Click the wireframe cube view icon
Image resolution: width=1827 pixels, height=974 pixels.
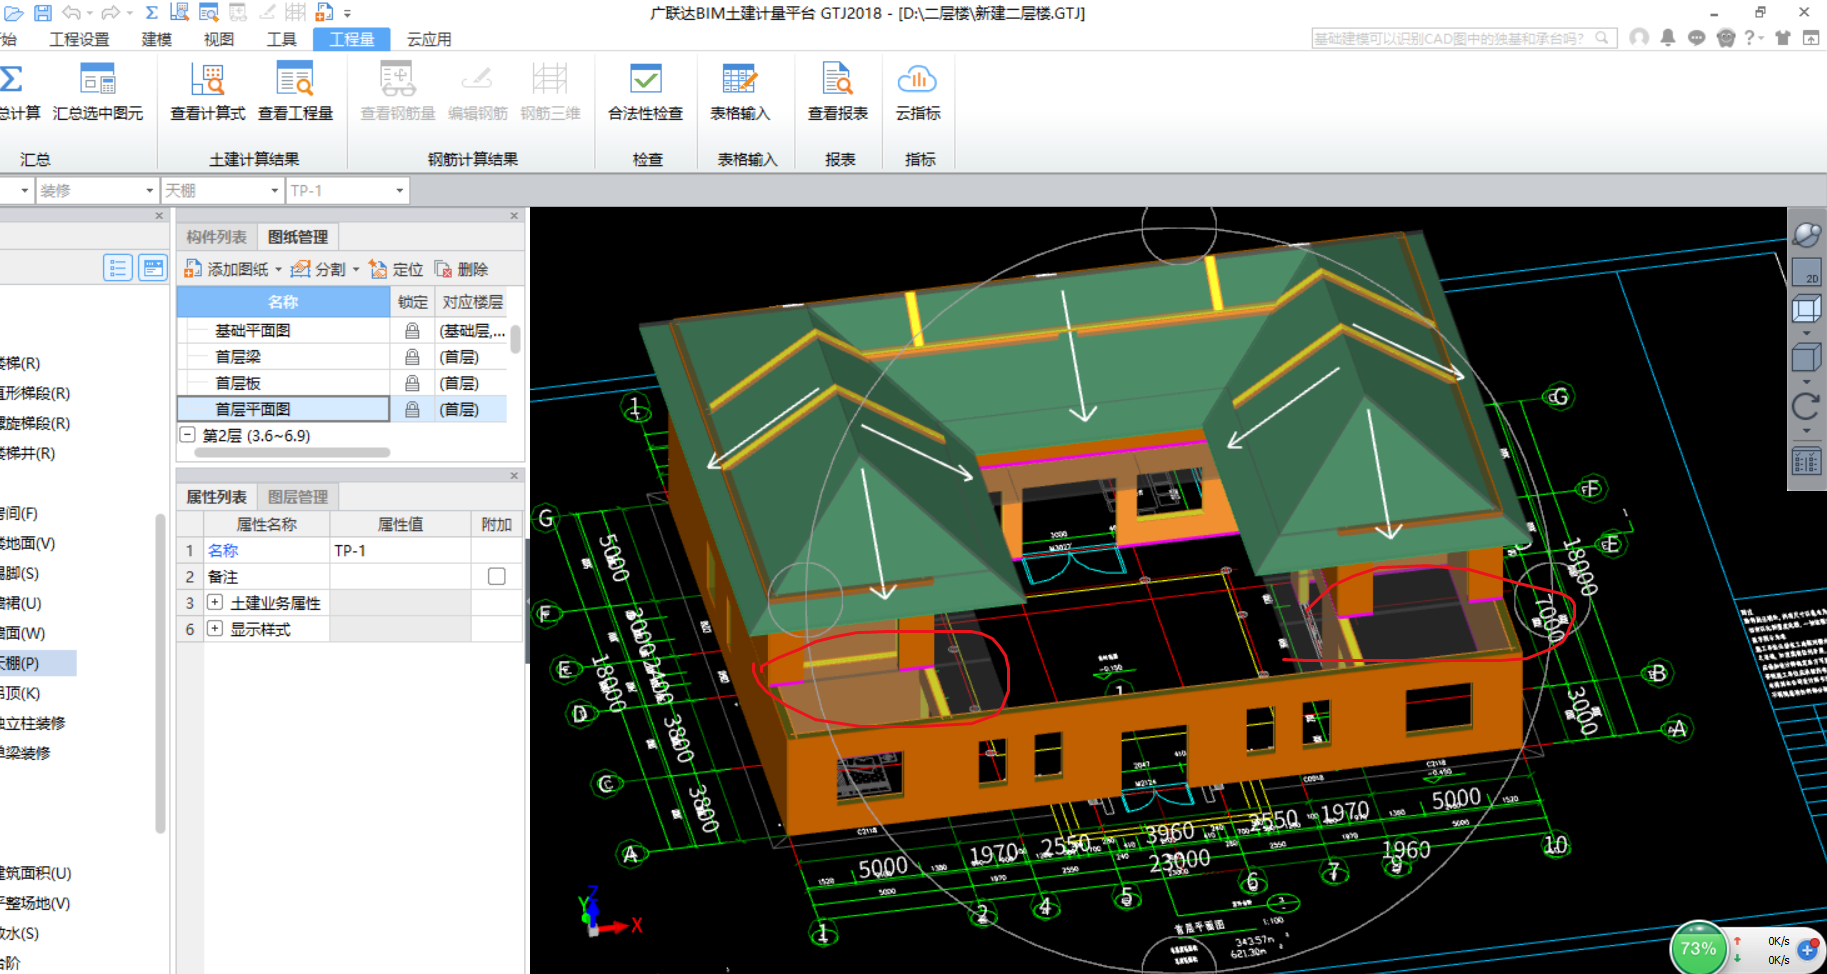click(x=1807, y=310)
